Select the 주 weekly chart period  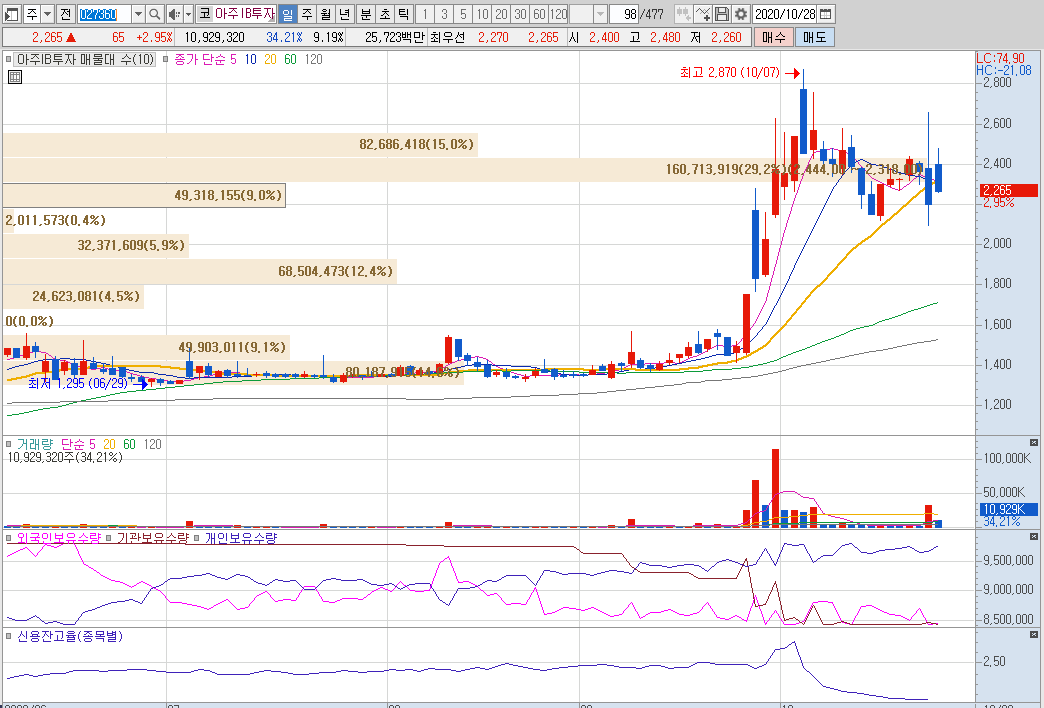[x=307, y=14]
